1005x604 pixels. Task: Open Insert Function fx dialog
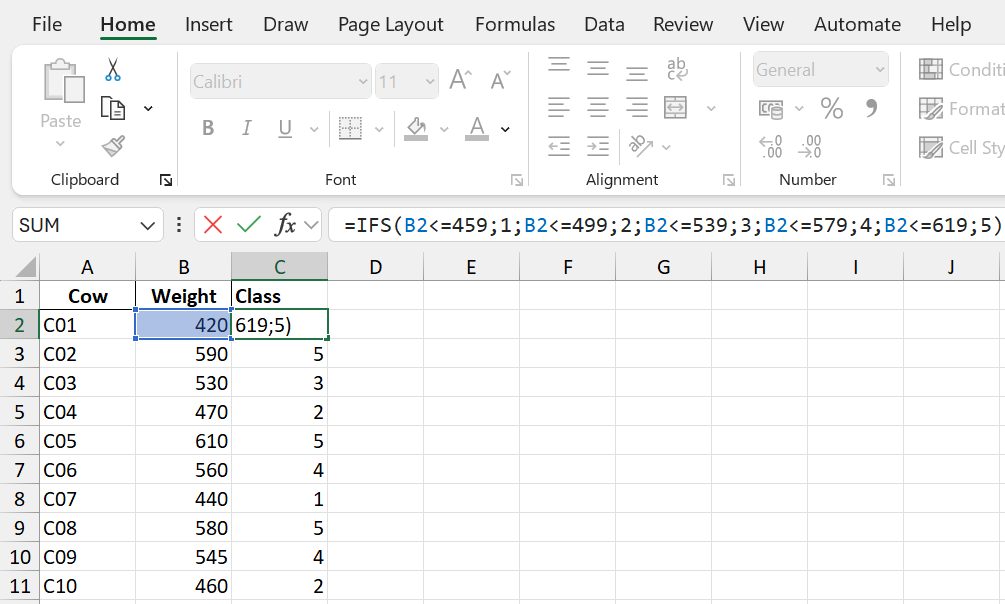click(286, 225)
